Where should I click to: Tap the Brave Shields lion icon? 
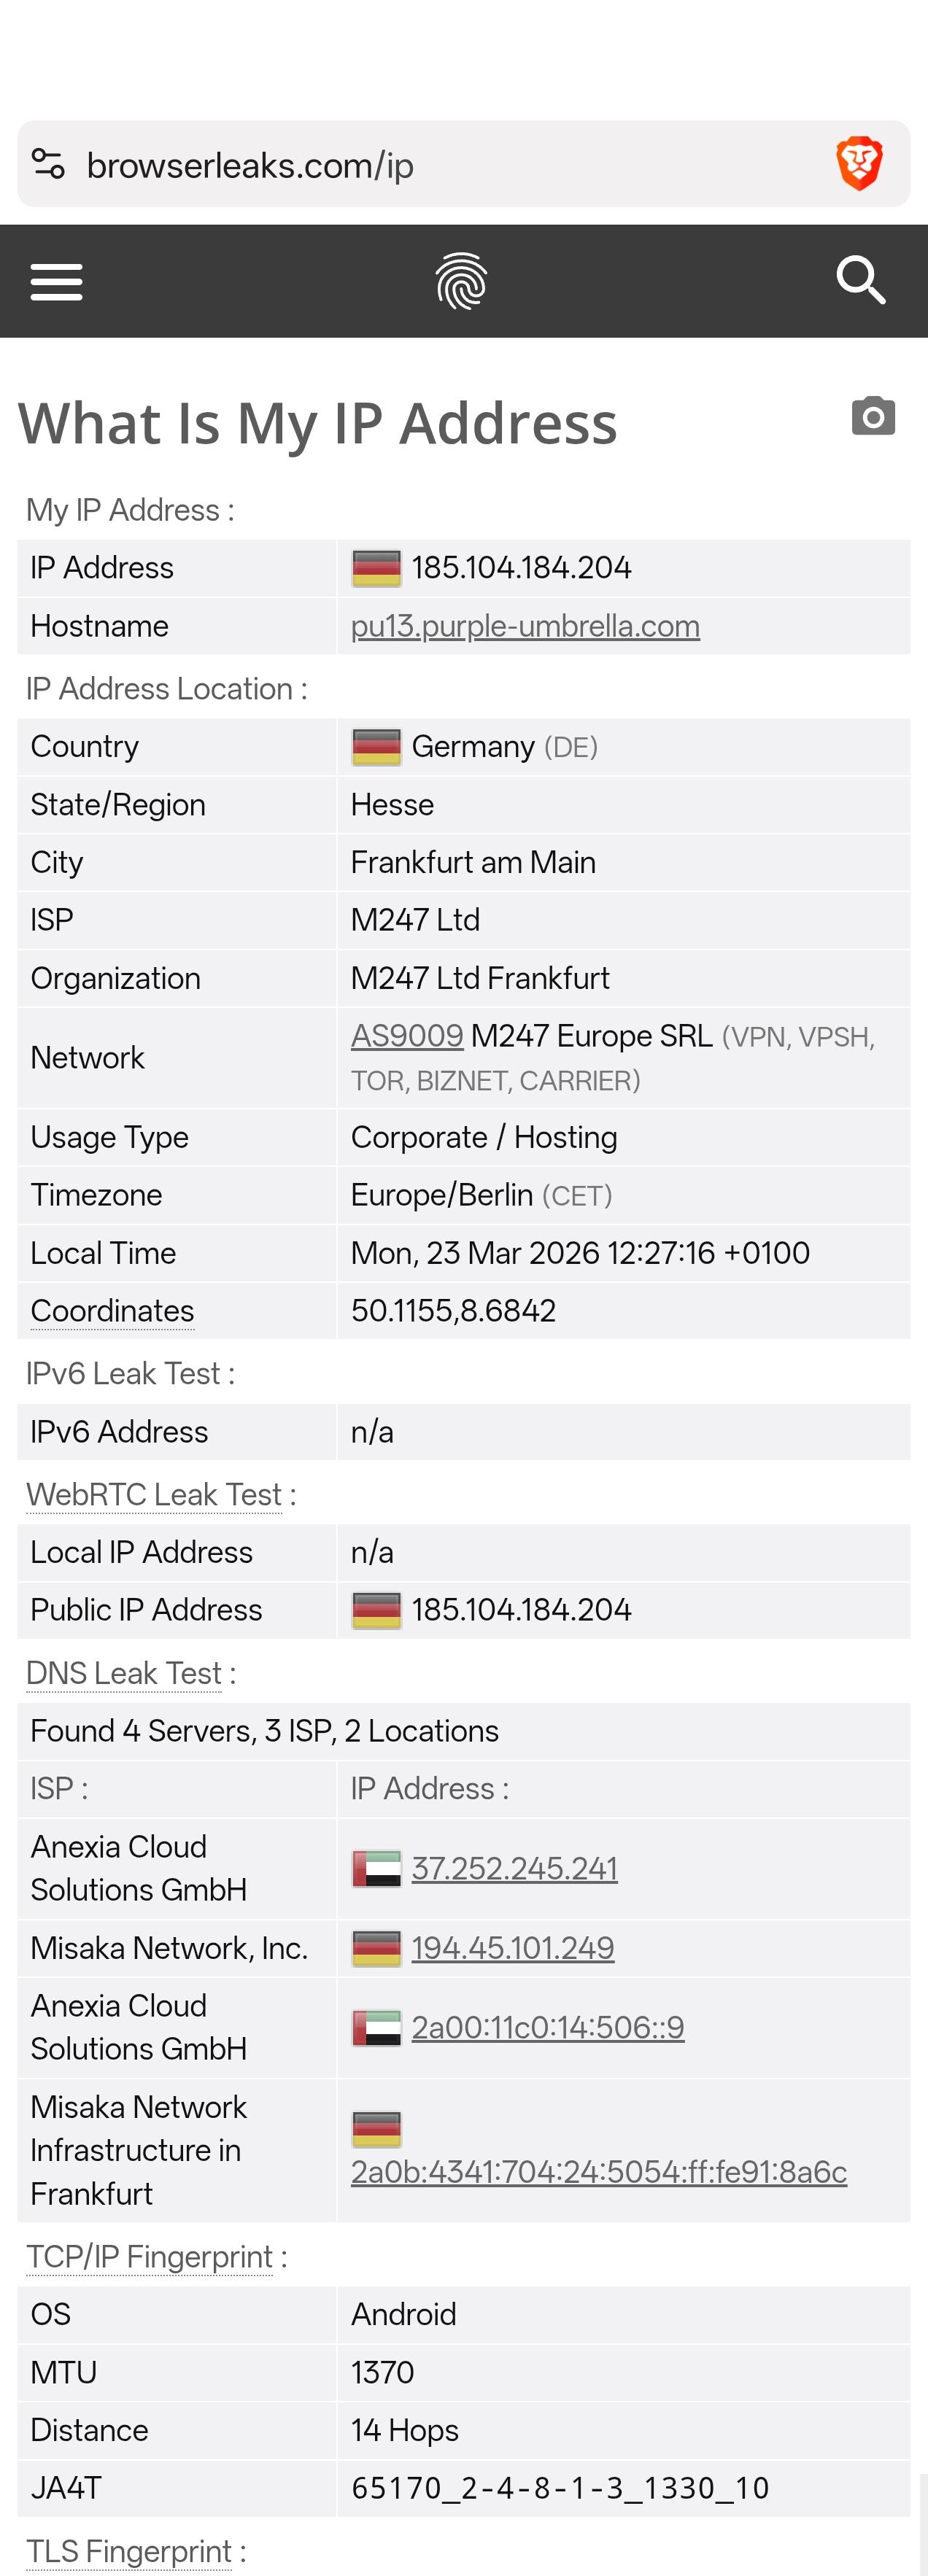(x=858, y=164)
